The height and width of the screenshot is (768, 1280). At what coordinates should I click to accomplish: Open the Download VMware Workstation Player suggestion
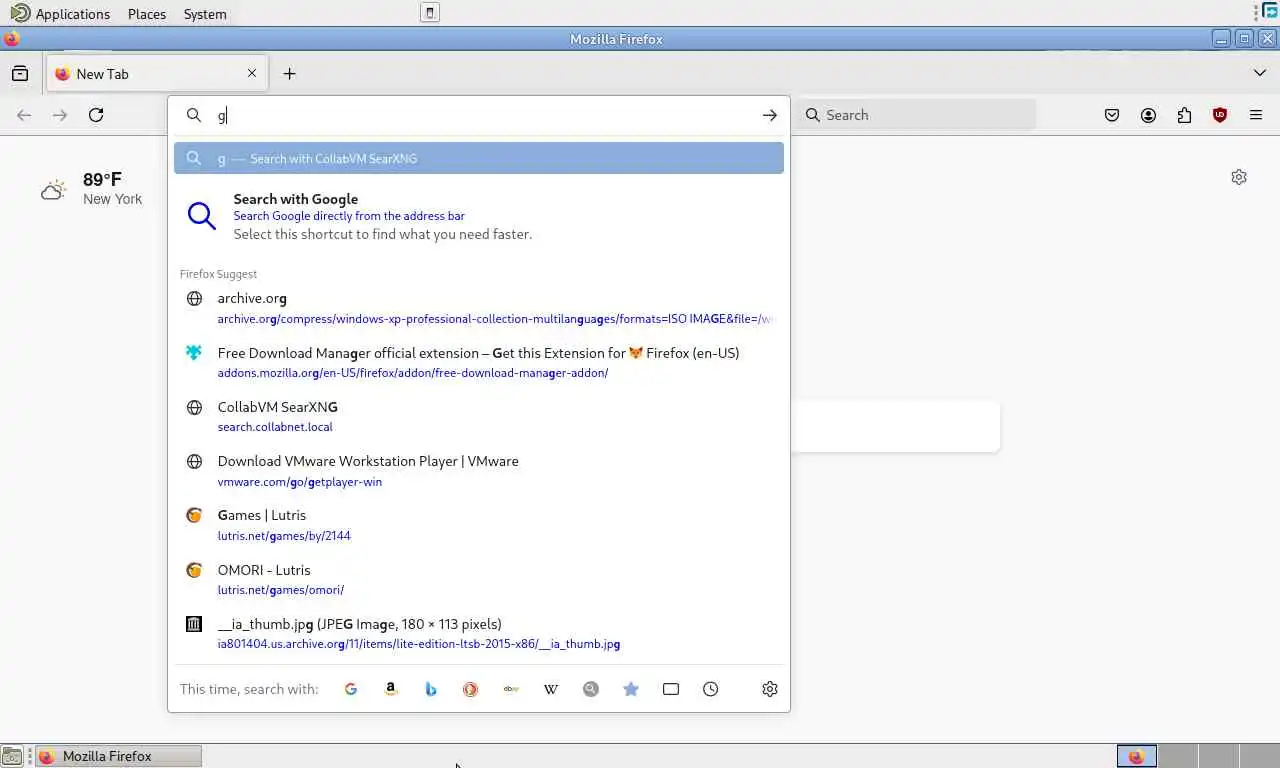[479, 471]
